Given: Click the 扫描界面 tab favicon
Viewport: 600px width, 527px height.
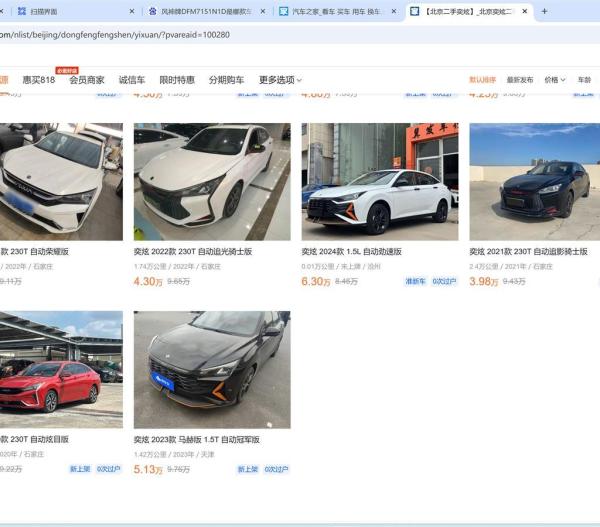Looking at the screenshot, I should [x=22, y=11].
